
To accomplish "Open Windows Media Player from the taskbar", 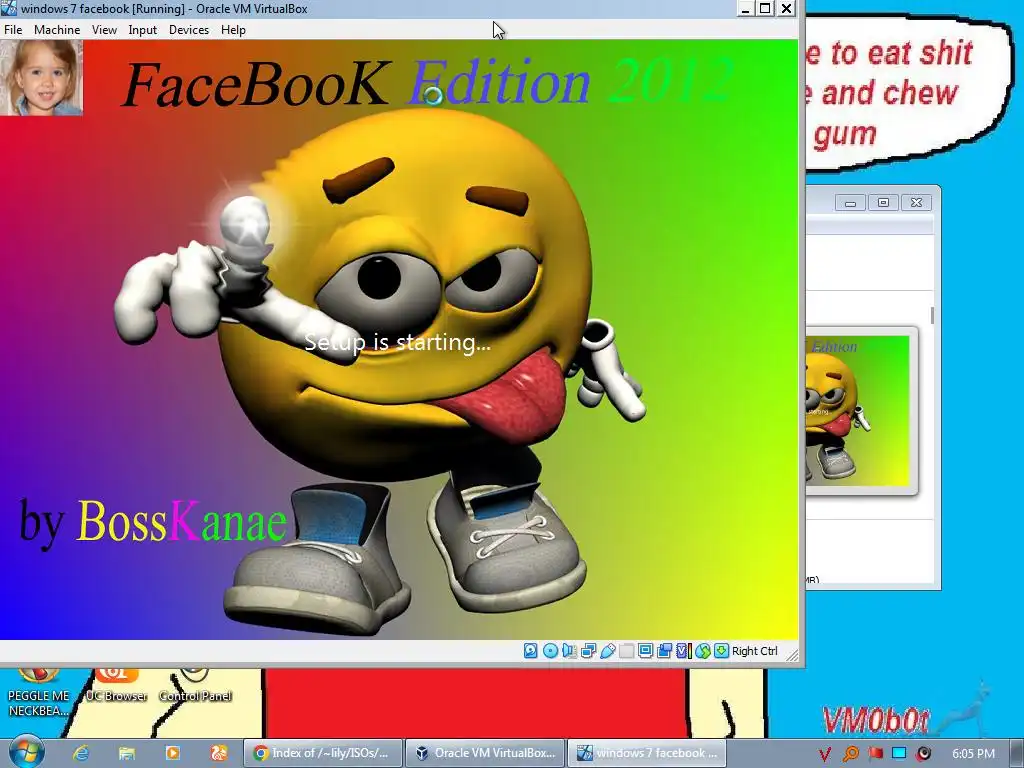I will click(172, 753).
